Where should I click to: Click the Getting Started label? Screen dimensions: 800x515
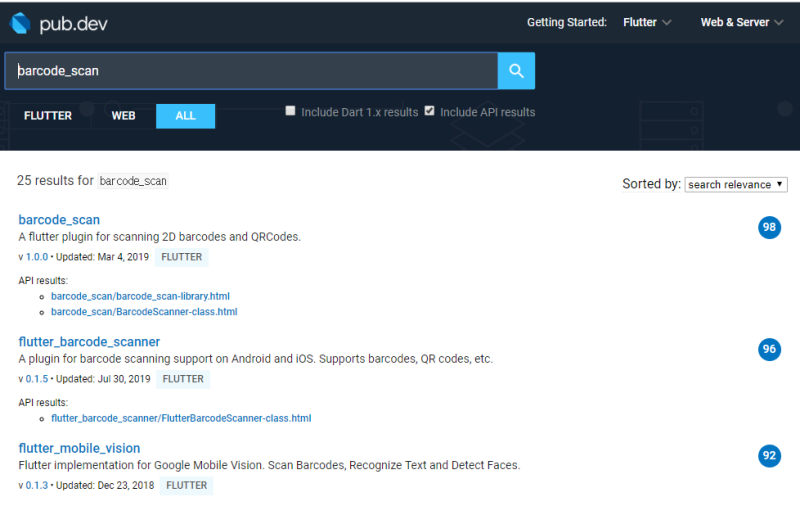567,22
